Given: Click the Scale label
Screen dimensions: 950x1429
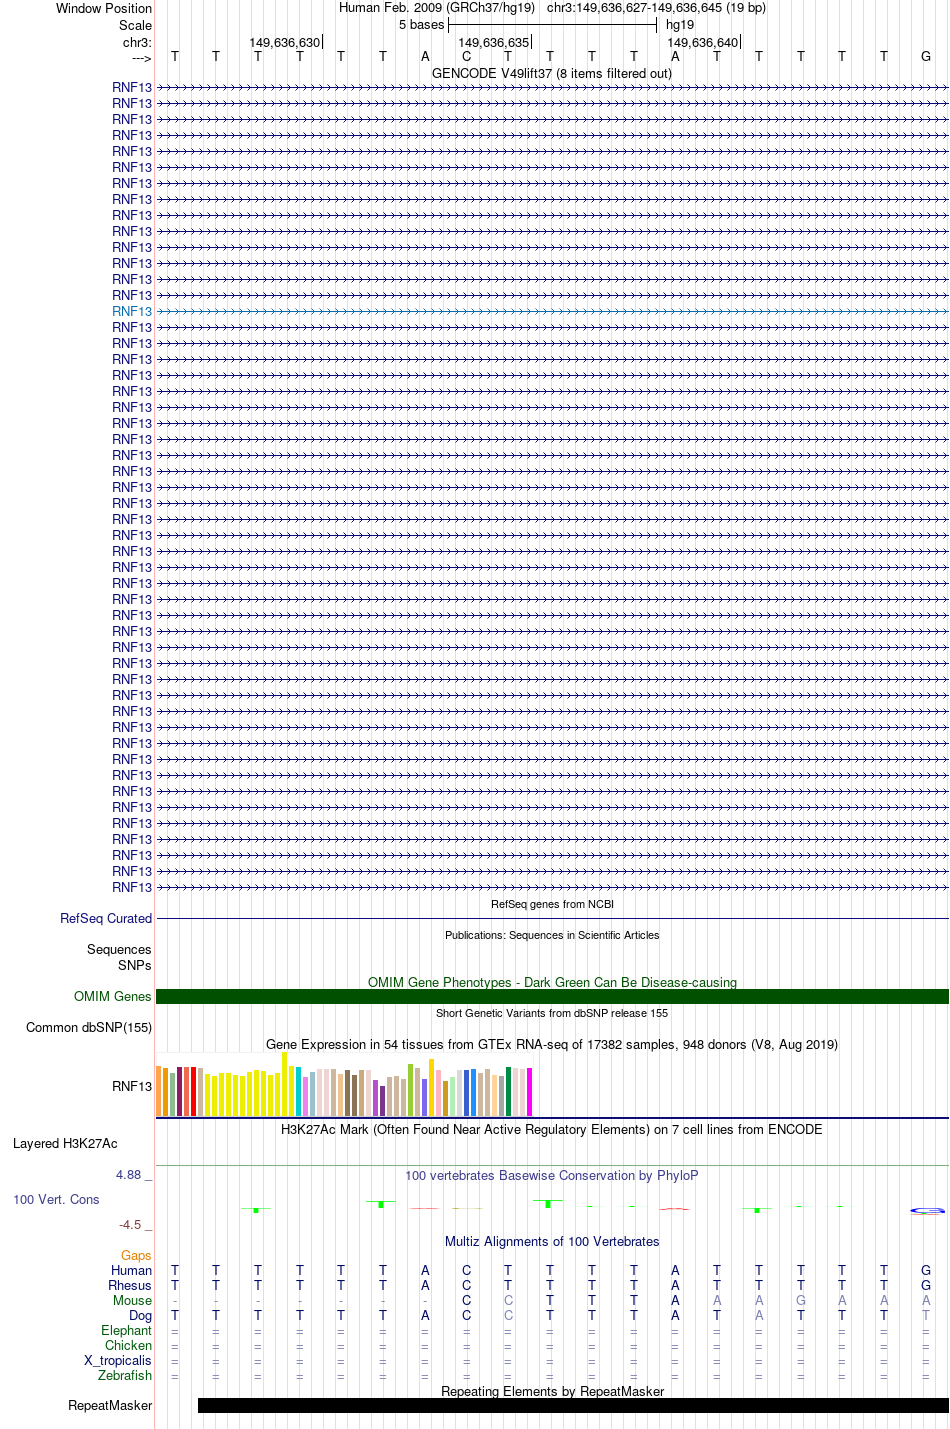Looking at the screenshot, I should coord(136,26).
